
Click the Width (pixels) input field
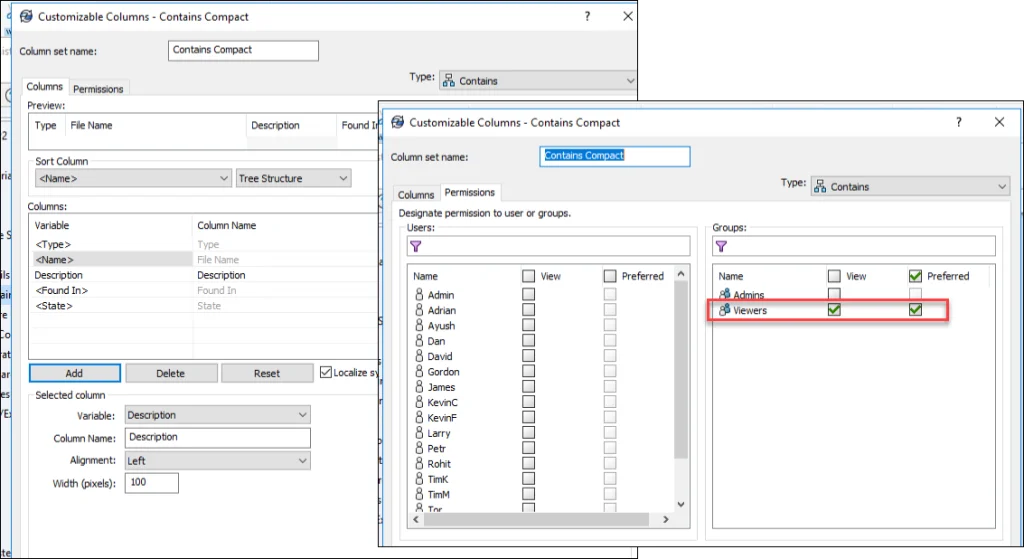point(152,484)
